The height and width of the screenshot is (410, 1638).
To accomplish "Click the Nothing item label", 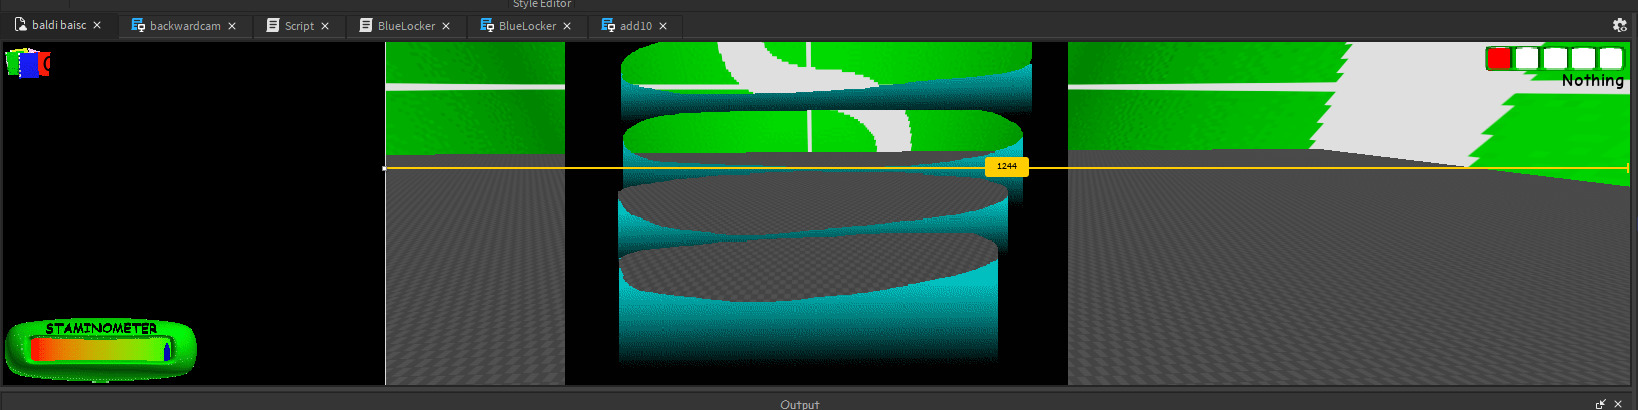I will 1592,80.
